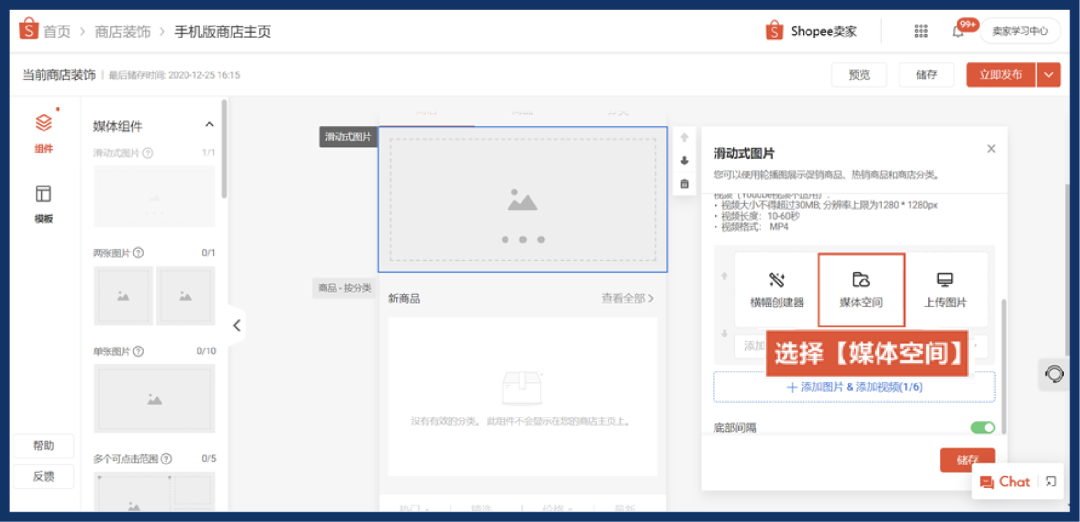Select the 横幅创建器 banner creator option
This screenshot has width=1080, height=522.
coord(776,289)
